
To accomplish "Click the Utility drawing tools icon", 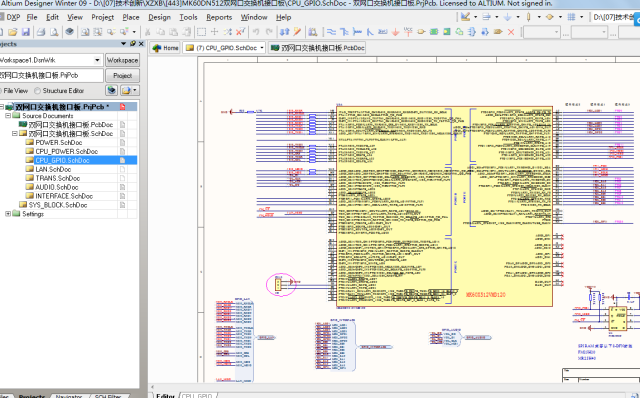I will click(x=465, y=17).
